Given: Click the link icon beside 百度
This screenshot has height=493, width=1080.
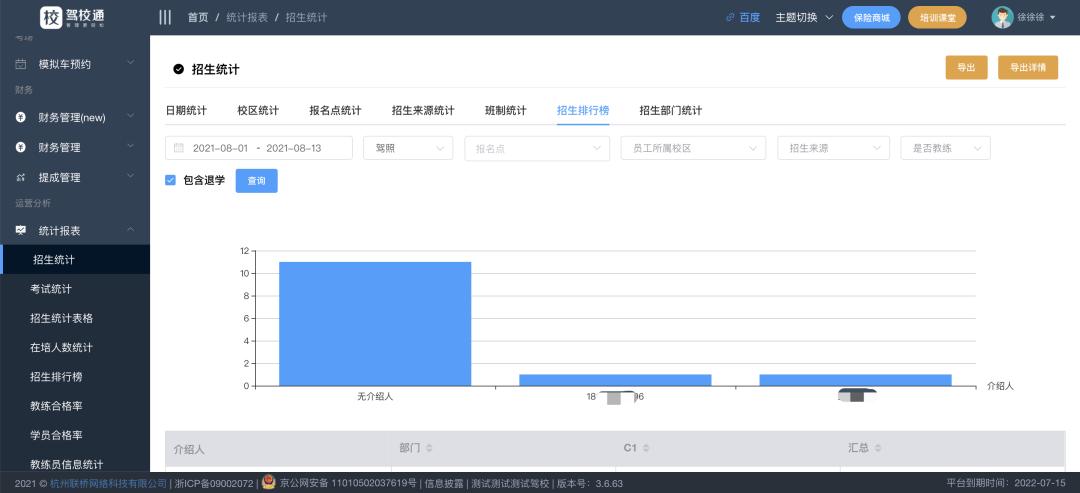Looking at the screenshot, I should coord(730,17).
